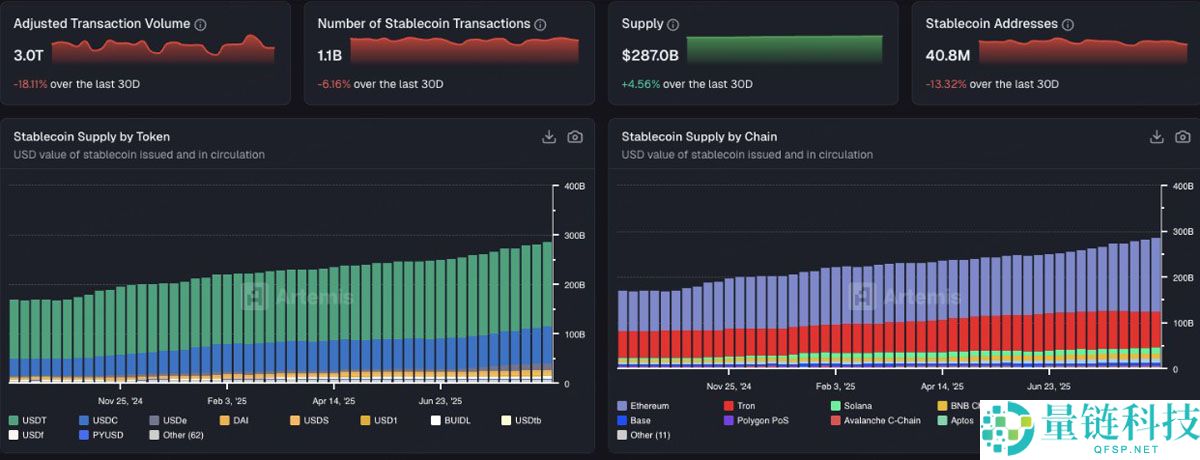1200x460 pixels.
Task: Click the PYUSD legend color swatch
Action: (84, 435)
